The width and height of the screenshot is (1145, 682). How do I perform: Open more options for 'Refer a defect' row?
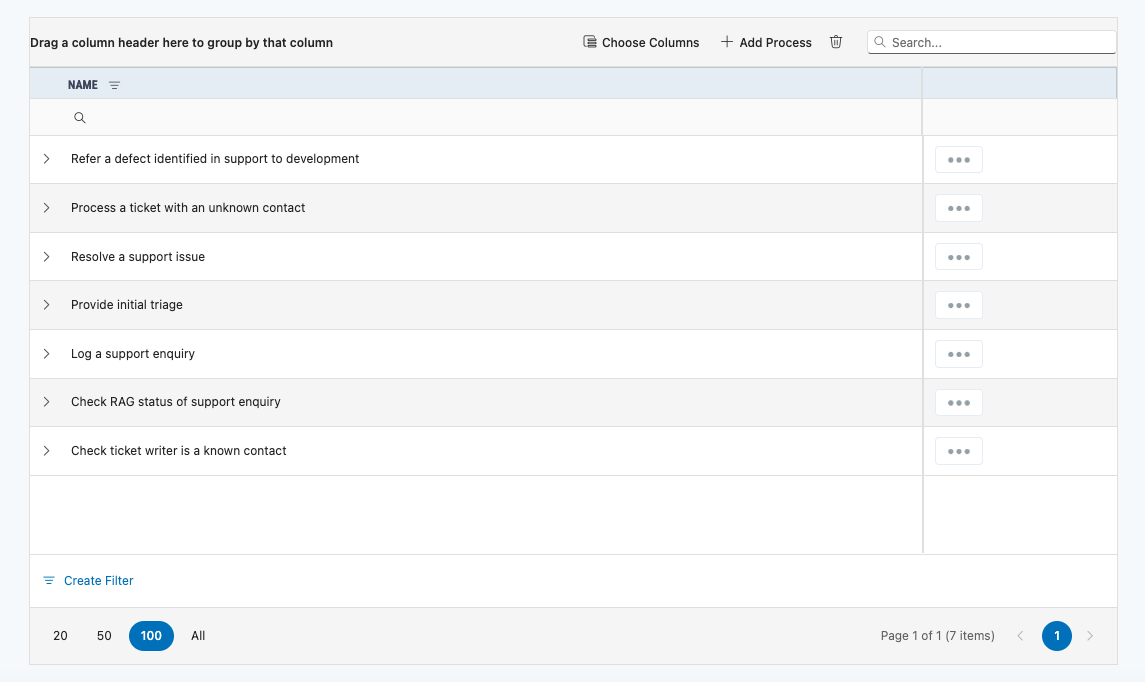pyautogui.click(x=959, y=160)
